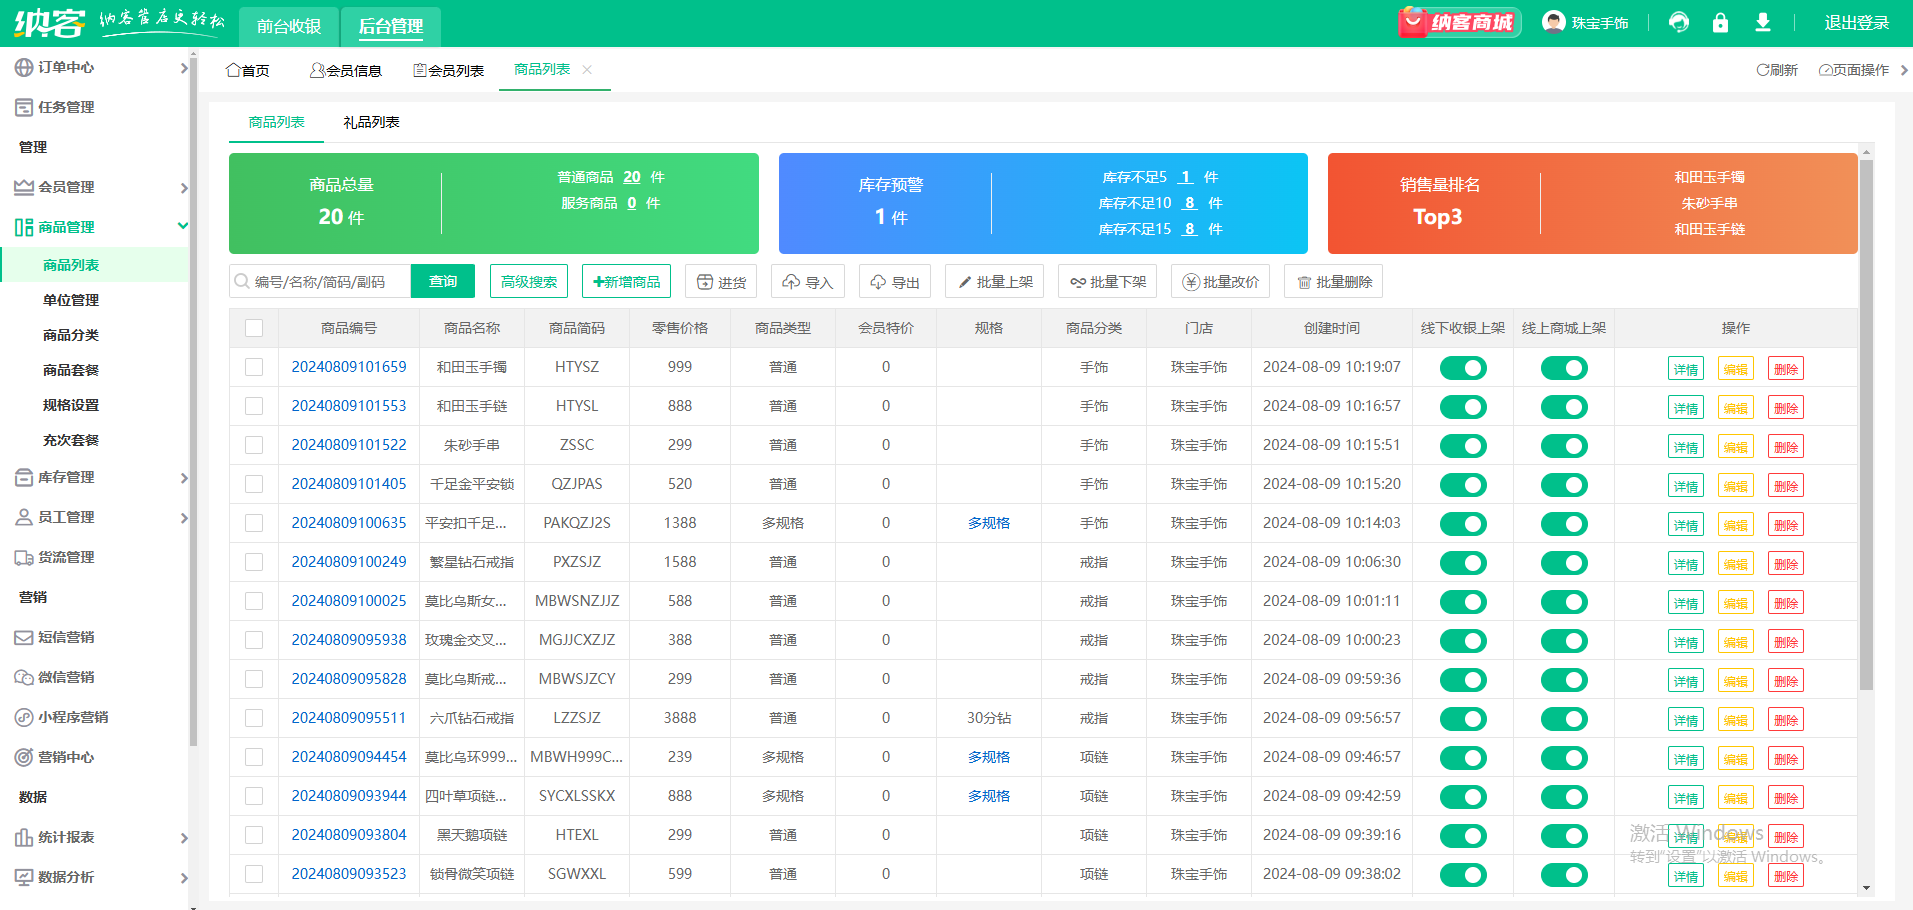Click the 订单中心 globe icon

24,67
